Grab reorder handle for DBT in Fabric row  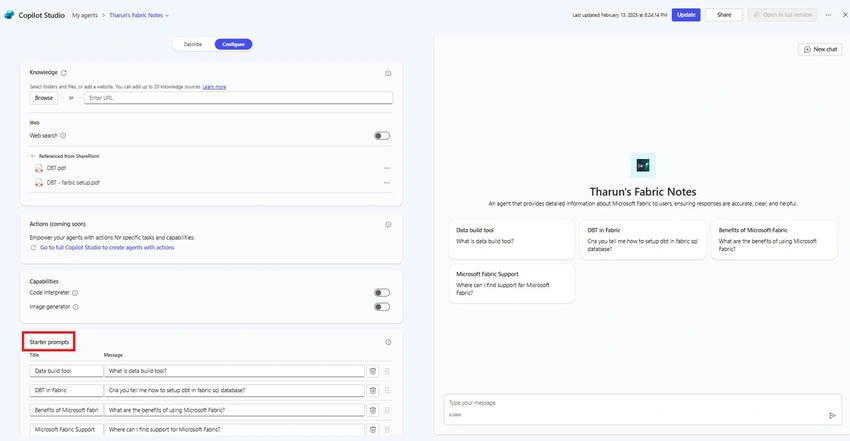click(x=387, y=391)
